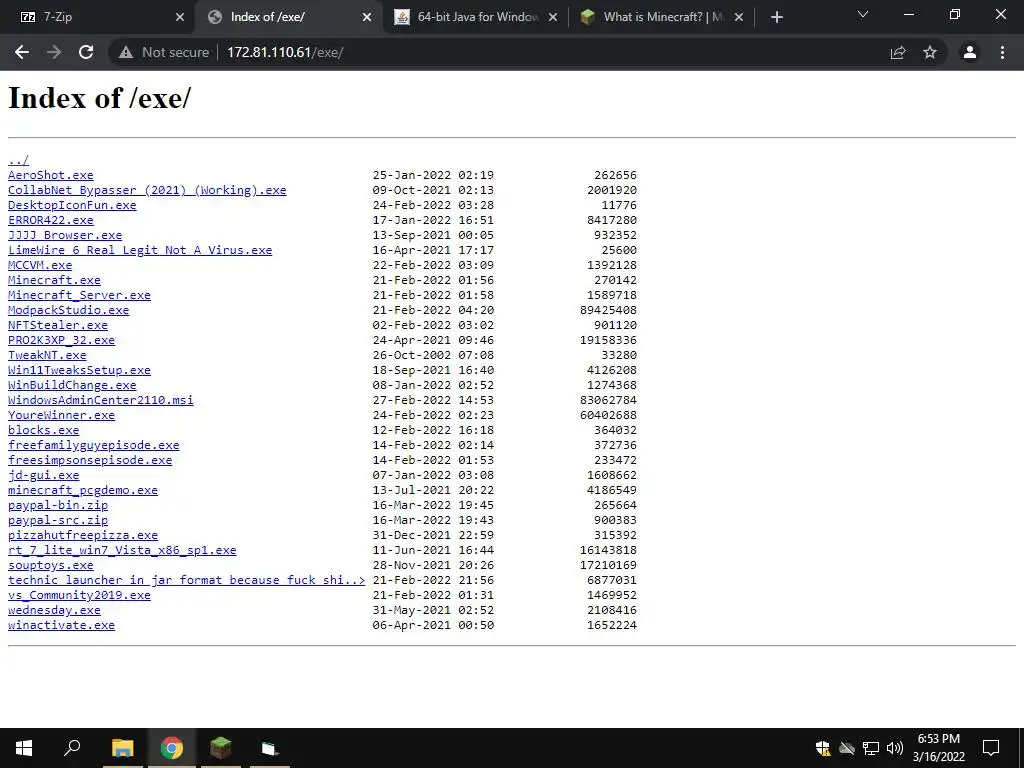This screenshot has height=768, width=1024.
Task: Close the Index of /exe/ tab
Action: coord(367,18)
